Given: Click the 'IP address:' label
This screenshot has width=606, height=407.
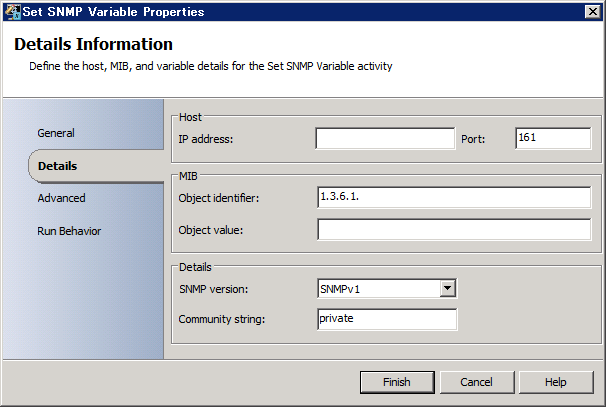Looking at the screenshot, I should (x=206, y=139).
